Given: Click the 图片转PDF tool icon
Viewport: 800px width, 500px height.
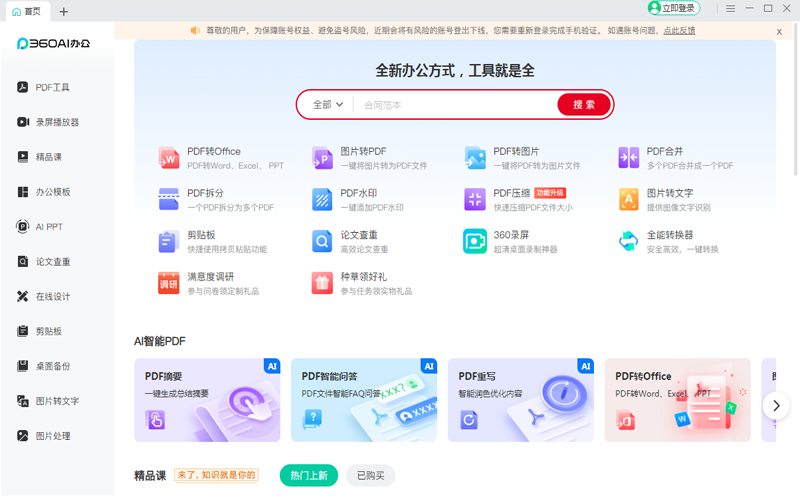Looking at the screenshot, I should (x=322, y=158).
